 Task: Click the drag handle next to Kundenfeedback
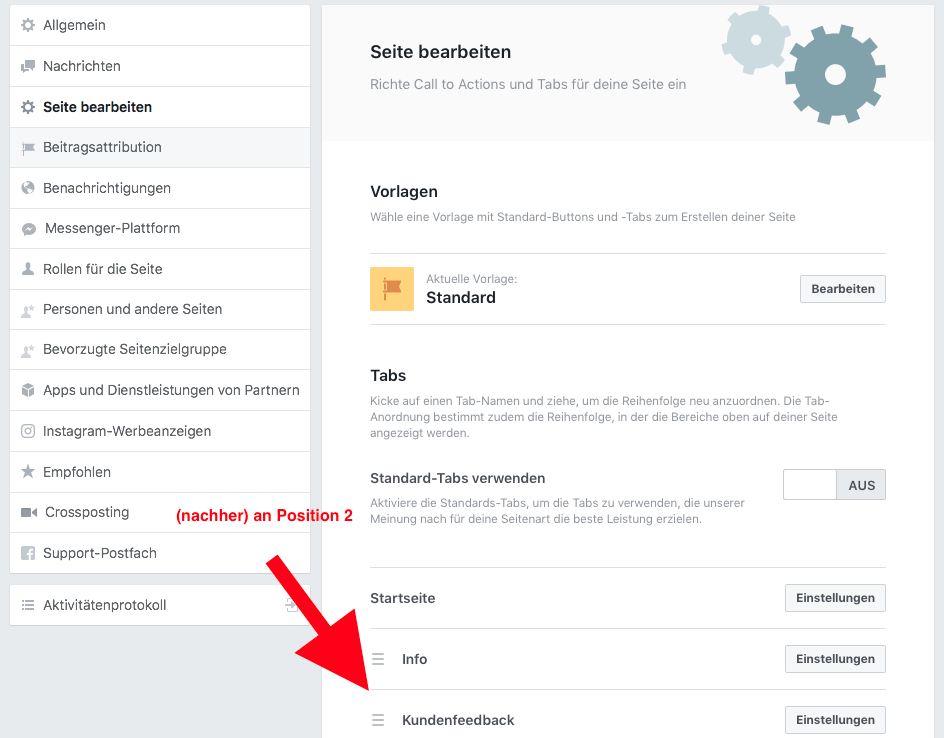[x=378, y=720]
